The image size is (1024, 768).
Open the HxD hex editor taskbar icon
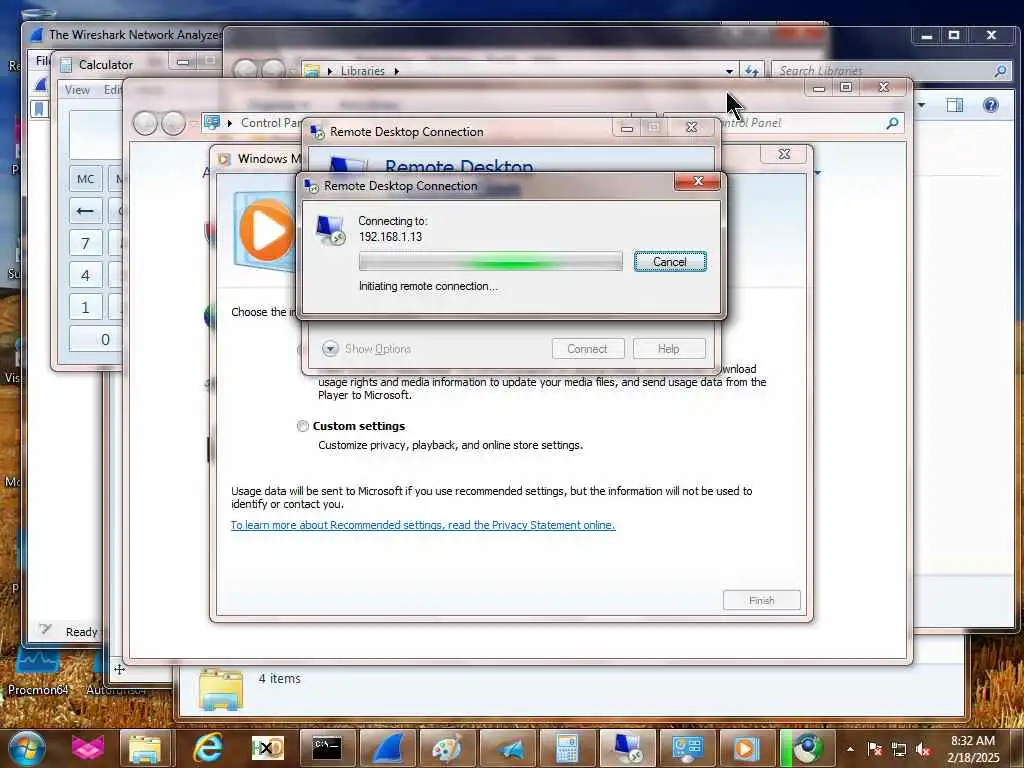[268, 748]
